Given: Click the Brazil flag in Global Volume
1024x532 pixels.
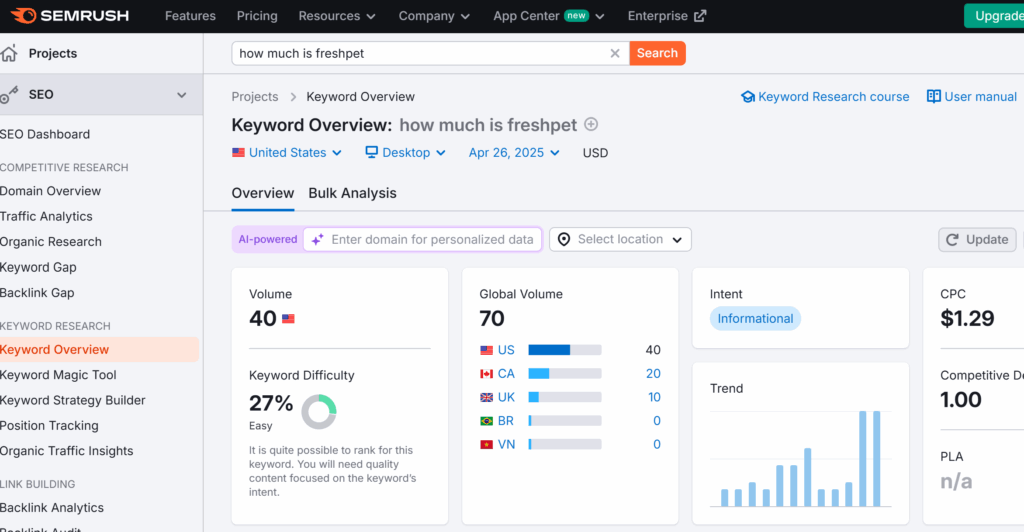Looking at the screenshot, I should click(x=487, y=421).
